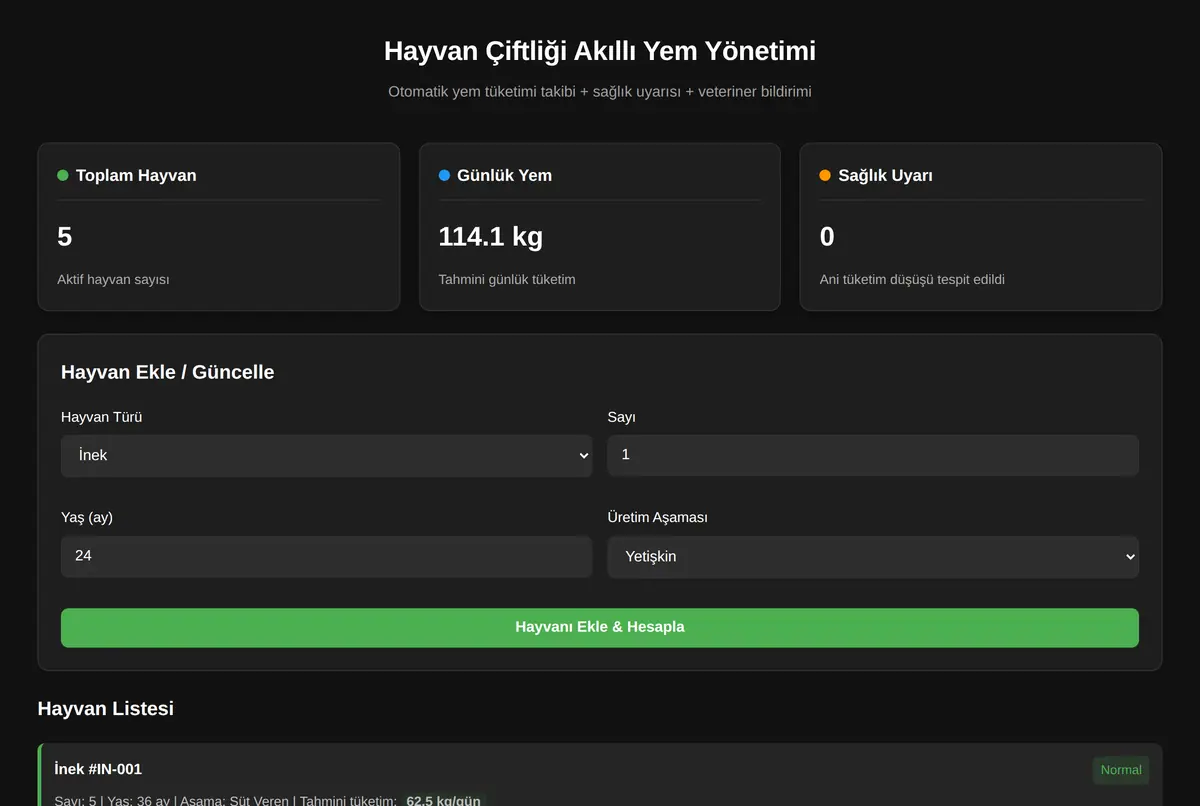This screenshot has height=806, width=1200.
Task: Click the green dot beside Toplam Hayvan
Action: point(63,175)
